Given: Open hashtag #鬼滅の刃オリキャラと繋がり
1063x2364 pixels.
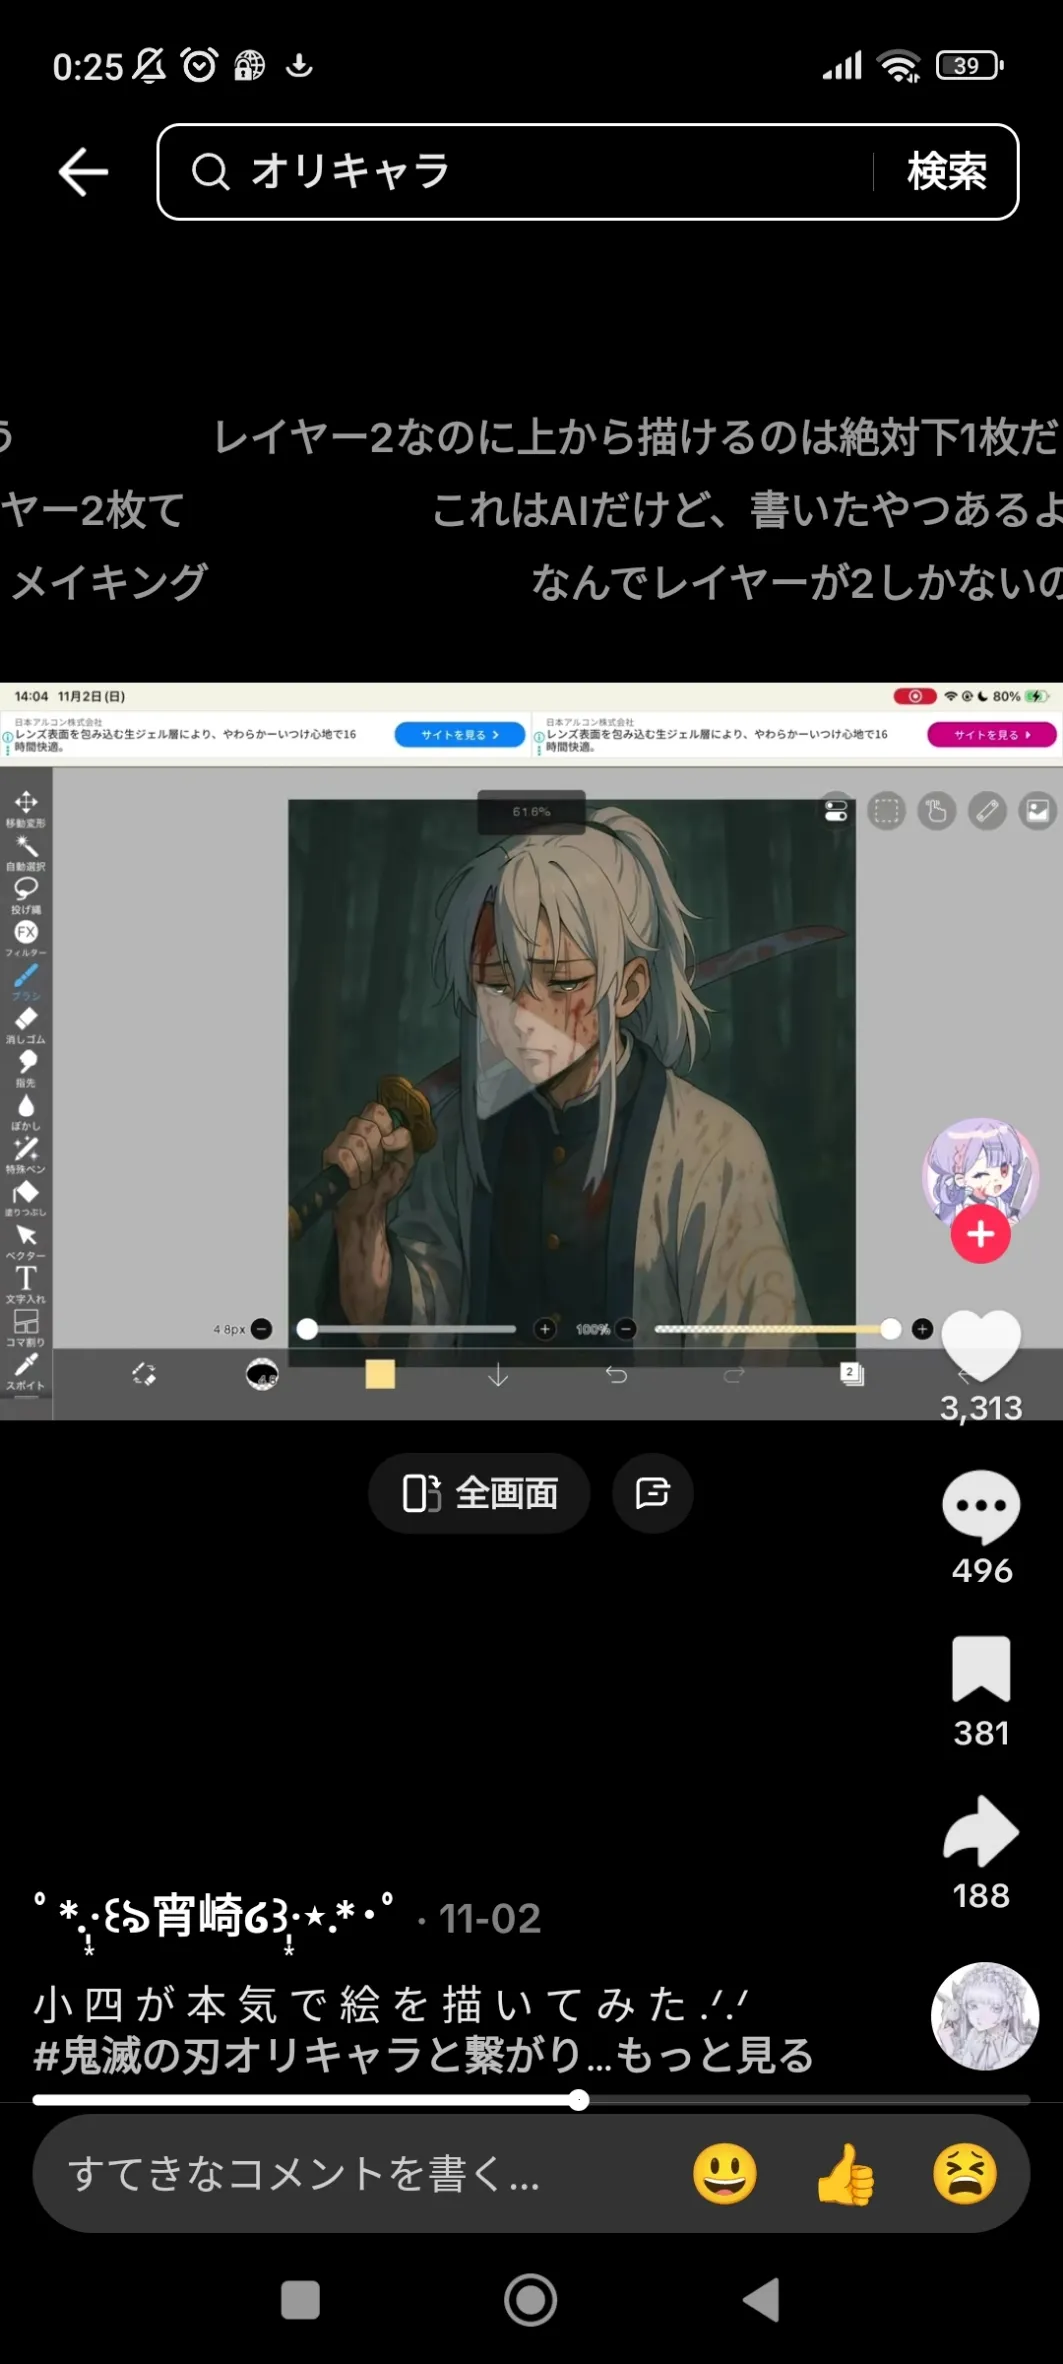Looking at the screenshot, I should click(308, 2056).
